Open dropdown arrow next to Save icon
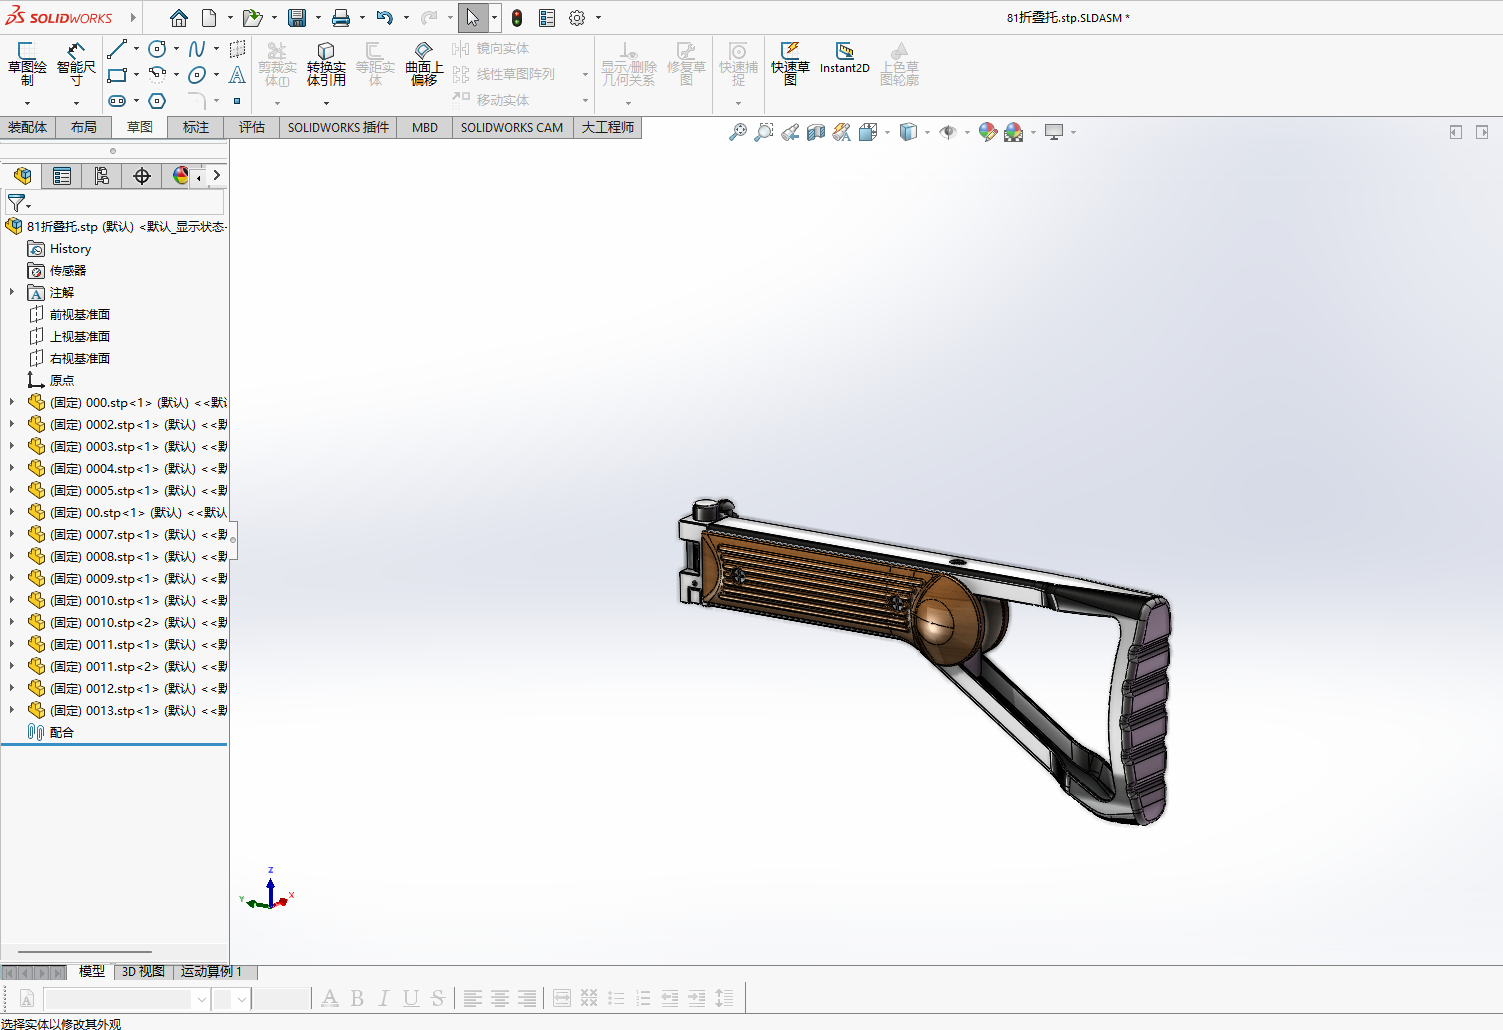This screenshot has height=1030, width=1503. (318, 18)
